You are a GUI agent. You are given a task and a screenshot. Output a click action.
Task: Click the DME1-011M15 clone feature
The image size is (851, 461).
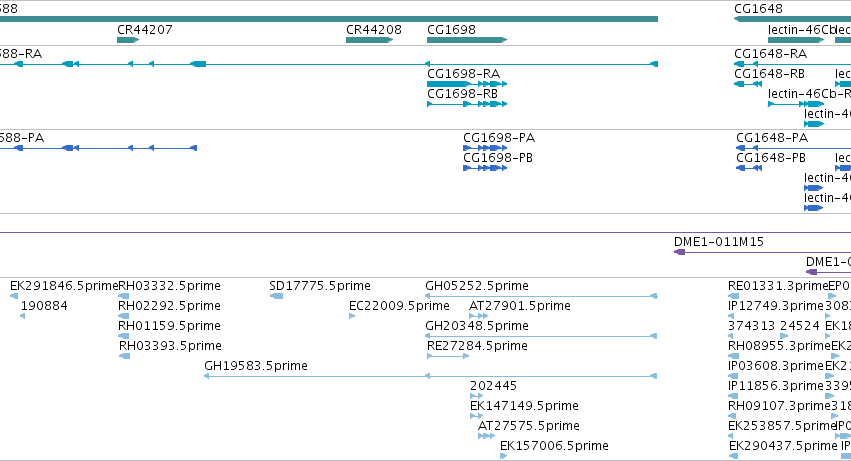(762, 252)
